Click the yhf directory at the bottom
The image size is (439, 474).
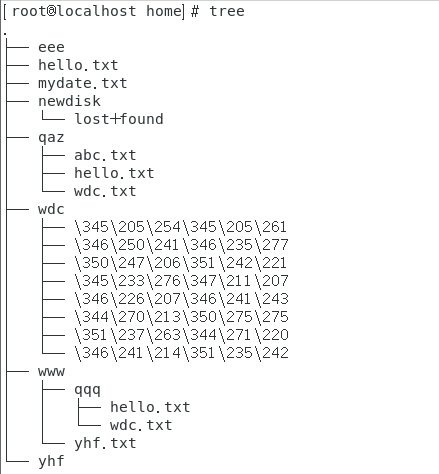point(51,462)
